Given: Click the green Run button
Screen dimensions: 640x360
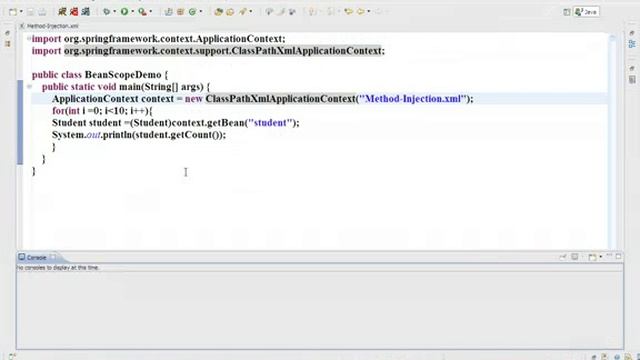Looking at the screenshot, I should [124, 12].
